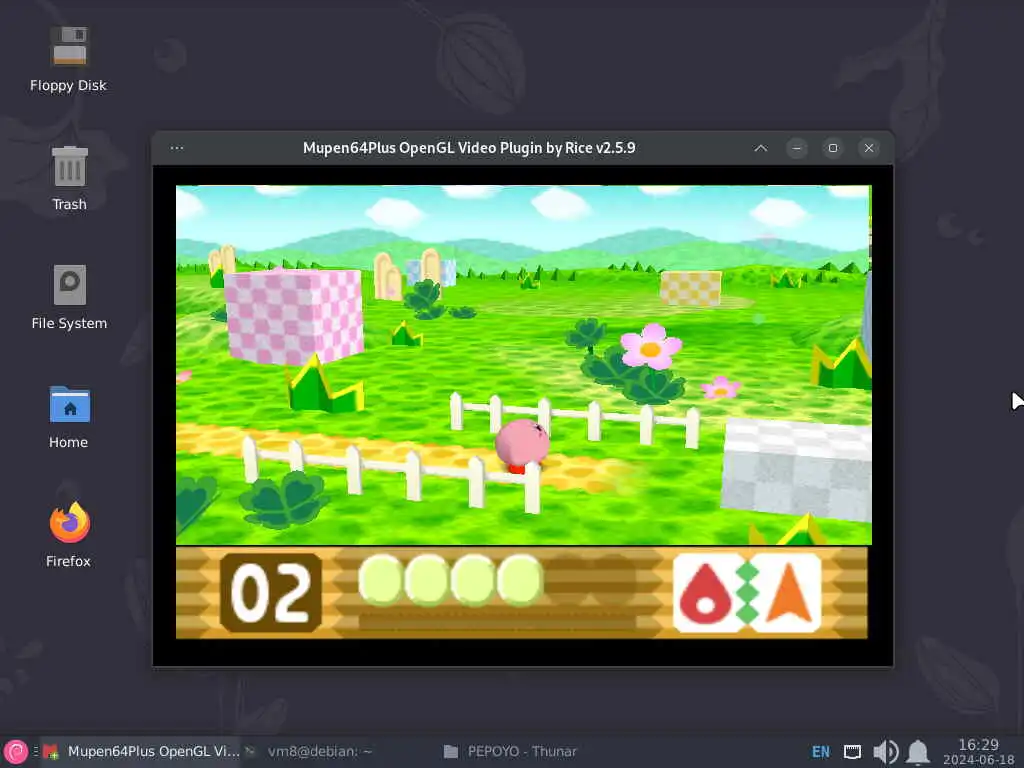Viewport: 1024px width, 768px height.
Task: Open the volume speaker tray icon
Action: [885, 752]
